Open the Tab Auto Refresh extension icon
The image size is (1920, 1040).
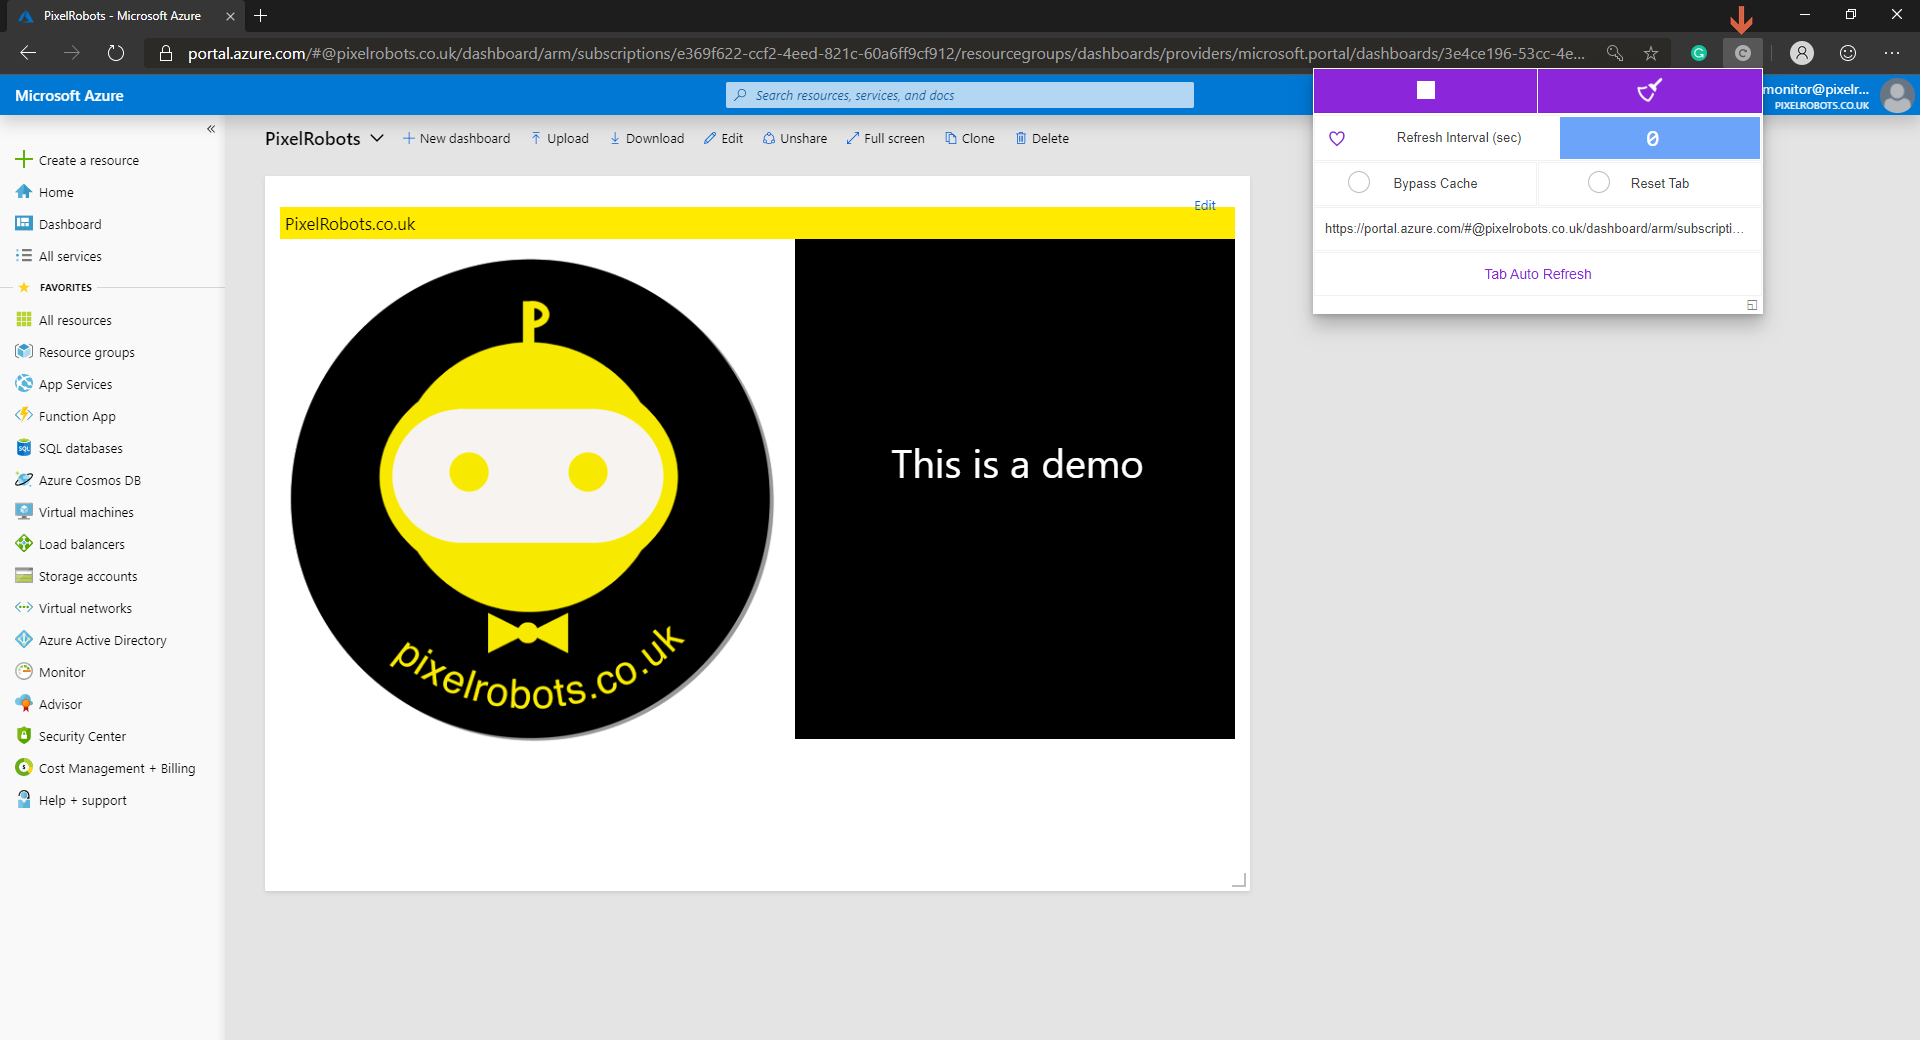1742,53
